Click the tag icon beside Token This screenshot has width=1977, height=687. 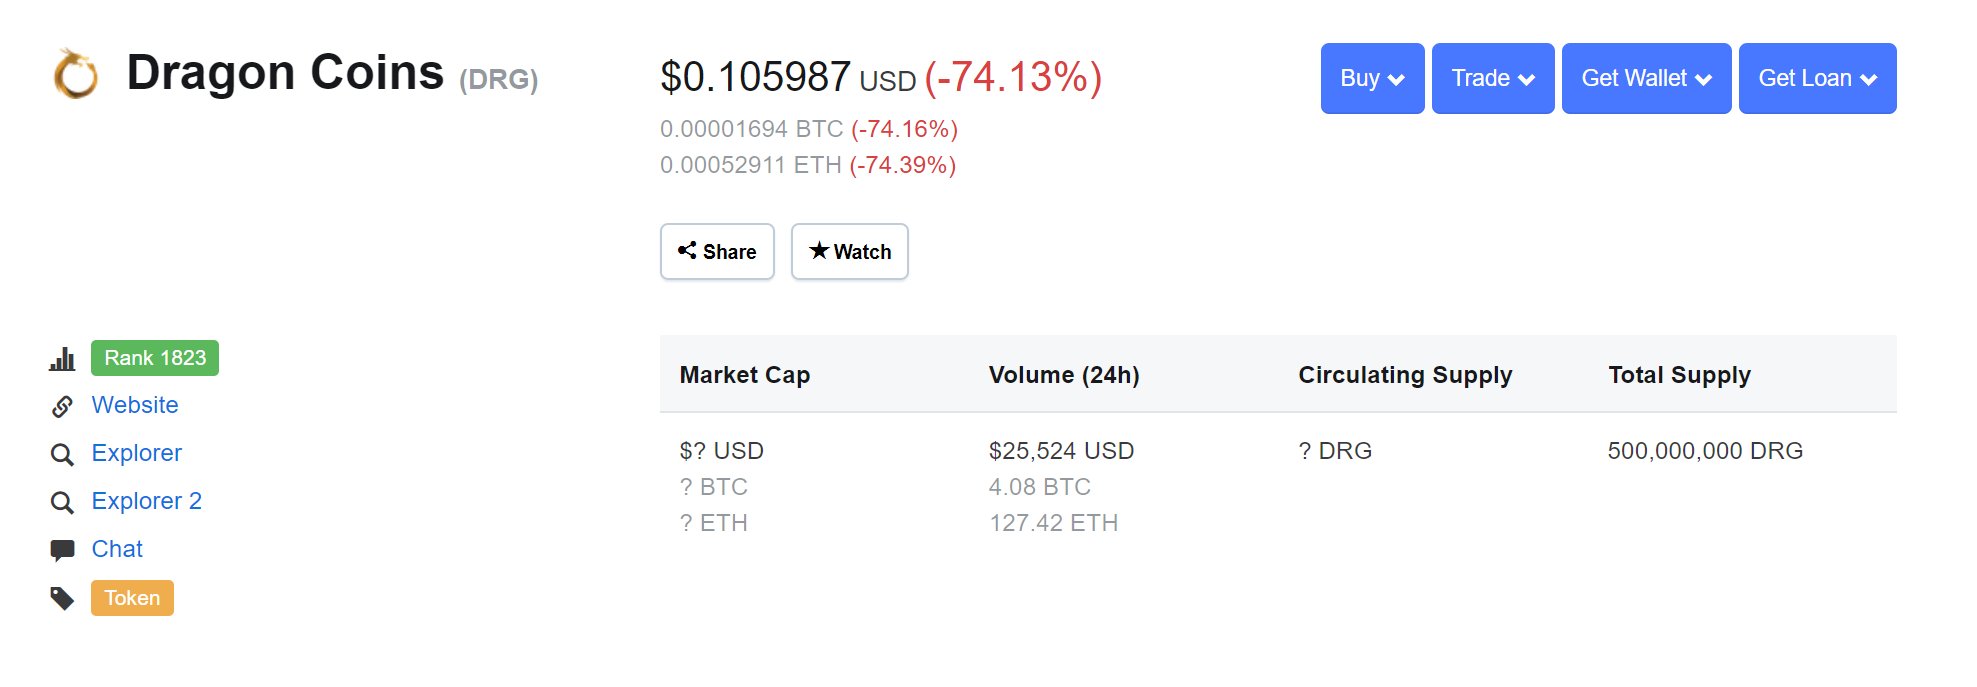62,598
